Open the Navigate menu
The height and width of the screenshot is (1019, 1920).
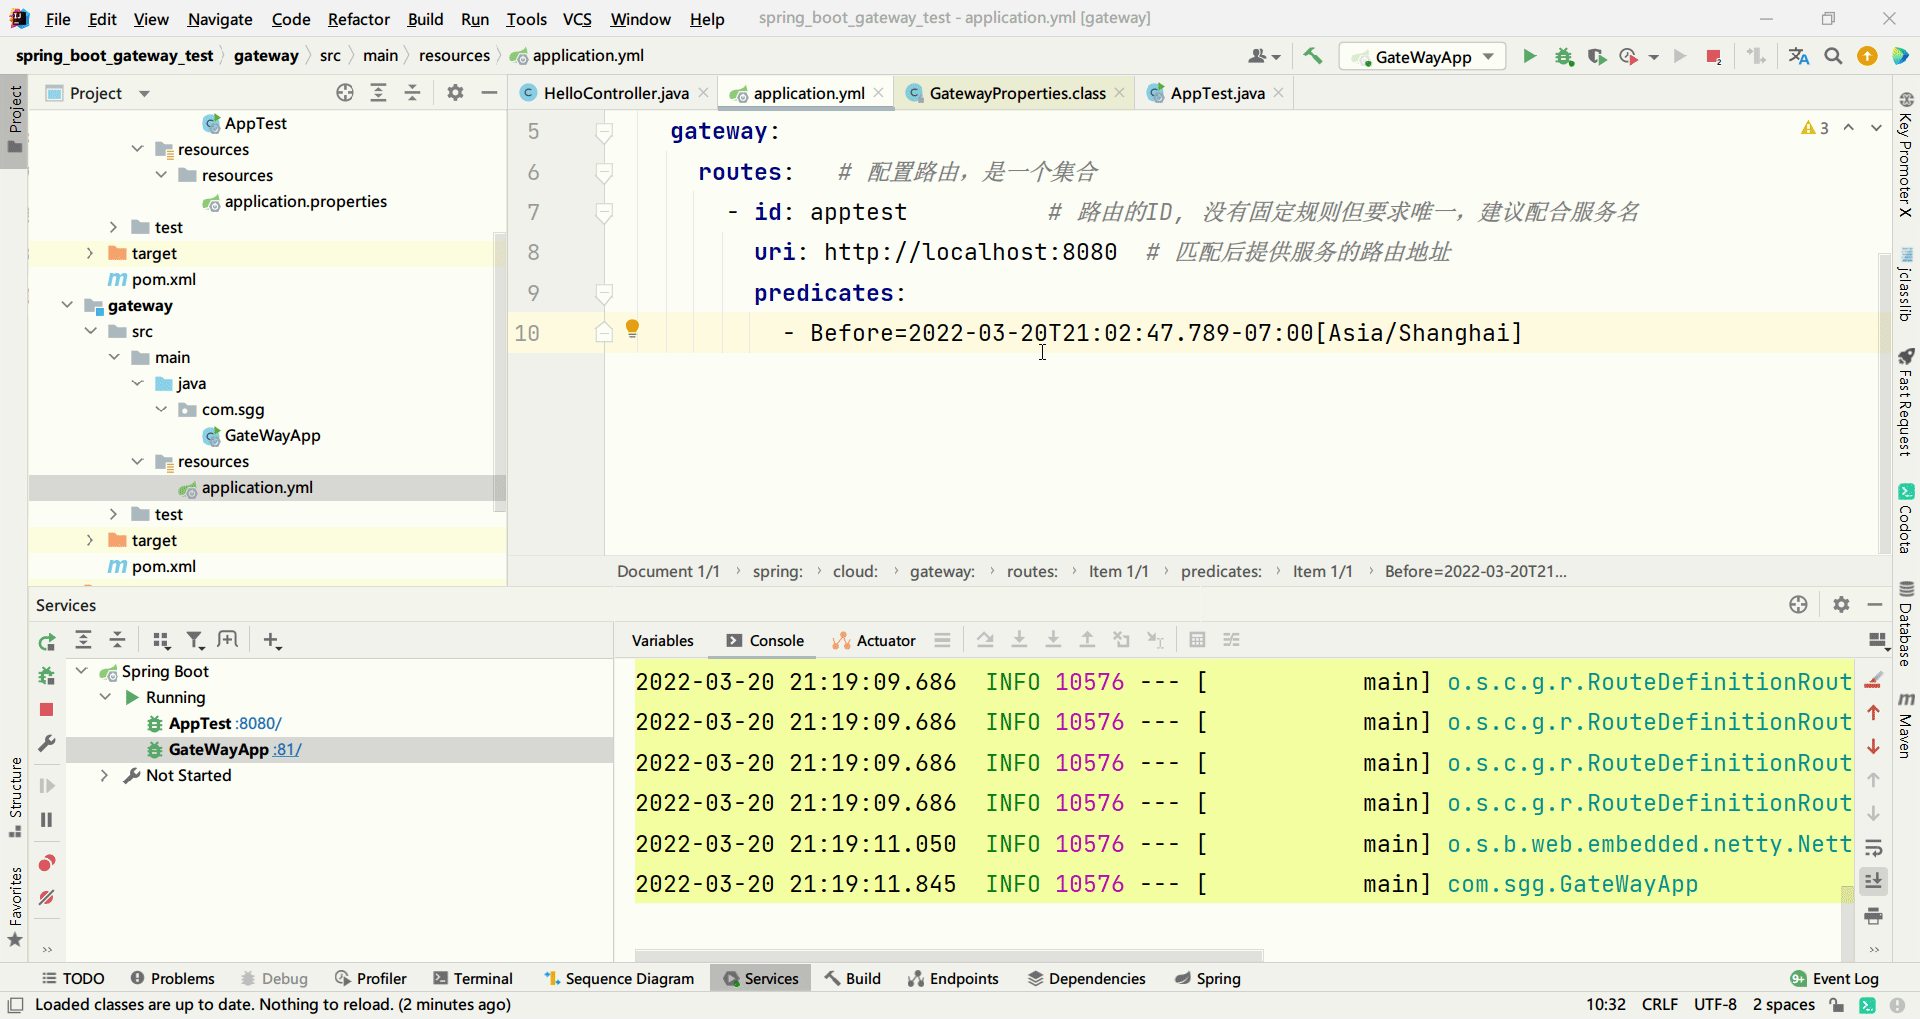(x=220, y=19)
